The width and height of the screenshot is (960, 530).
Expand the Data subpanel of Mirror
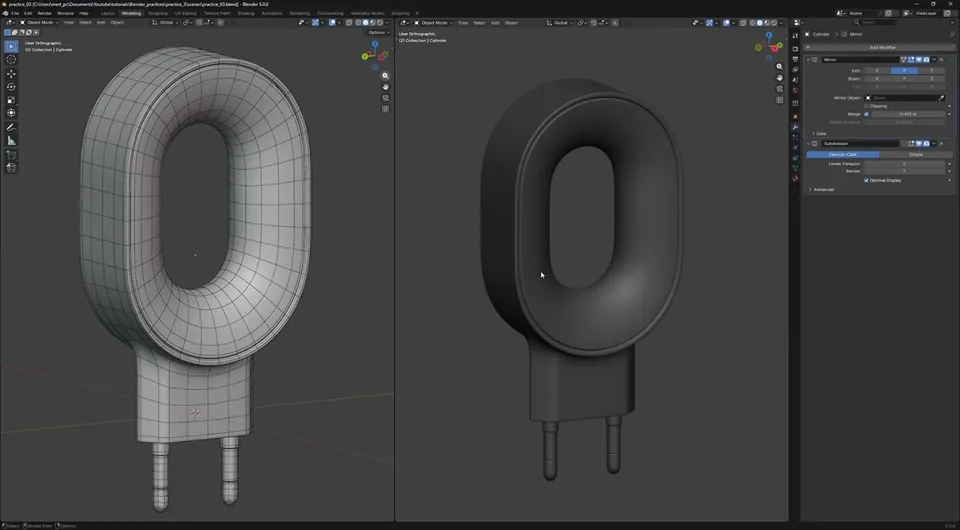tap(818, 133)
